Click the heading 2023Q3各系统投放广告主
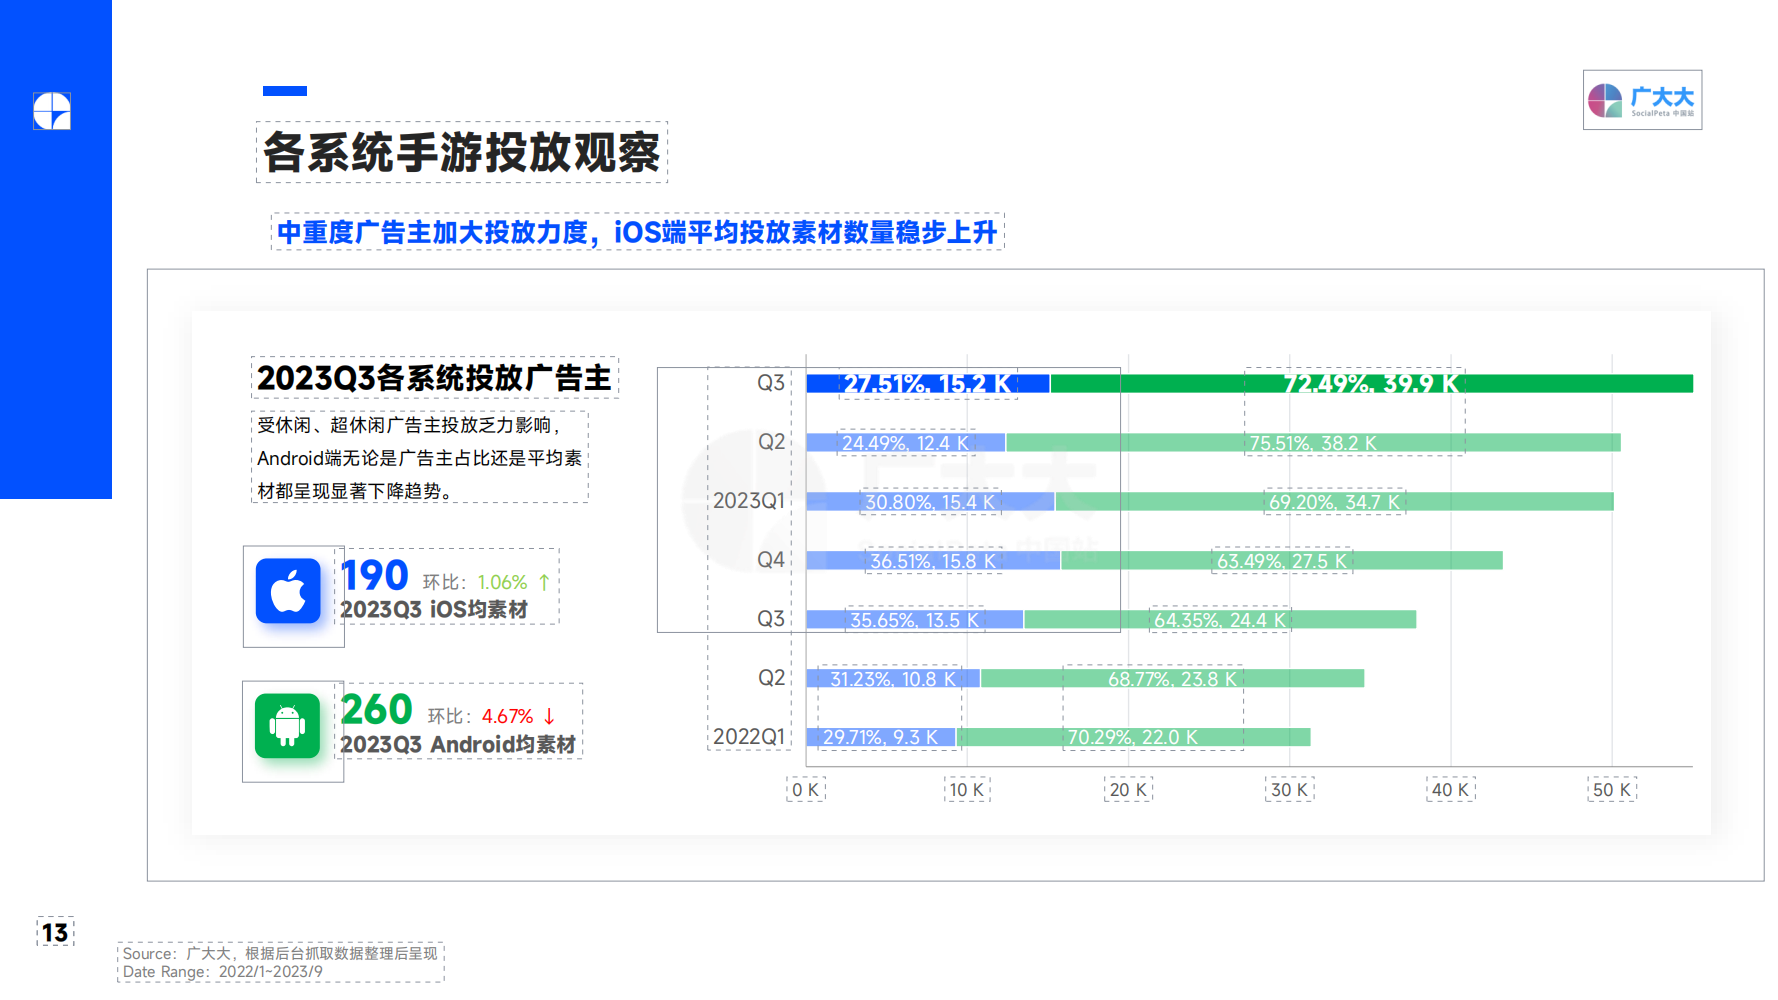1778x1000 pixels. pos(434,378)
